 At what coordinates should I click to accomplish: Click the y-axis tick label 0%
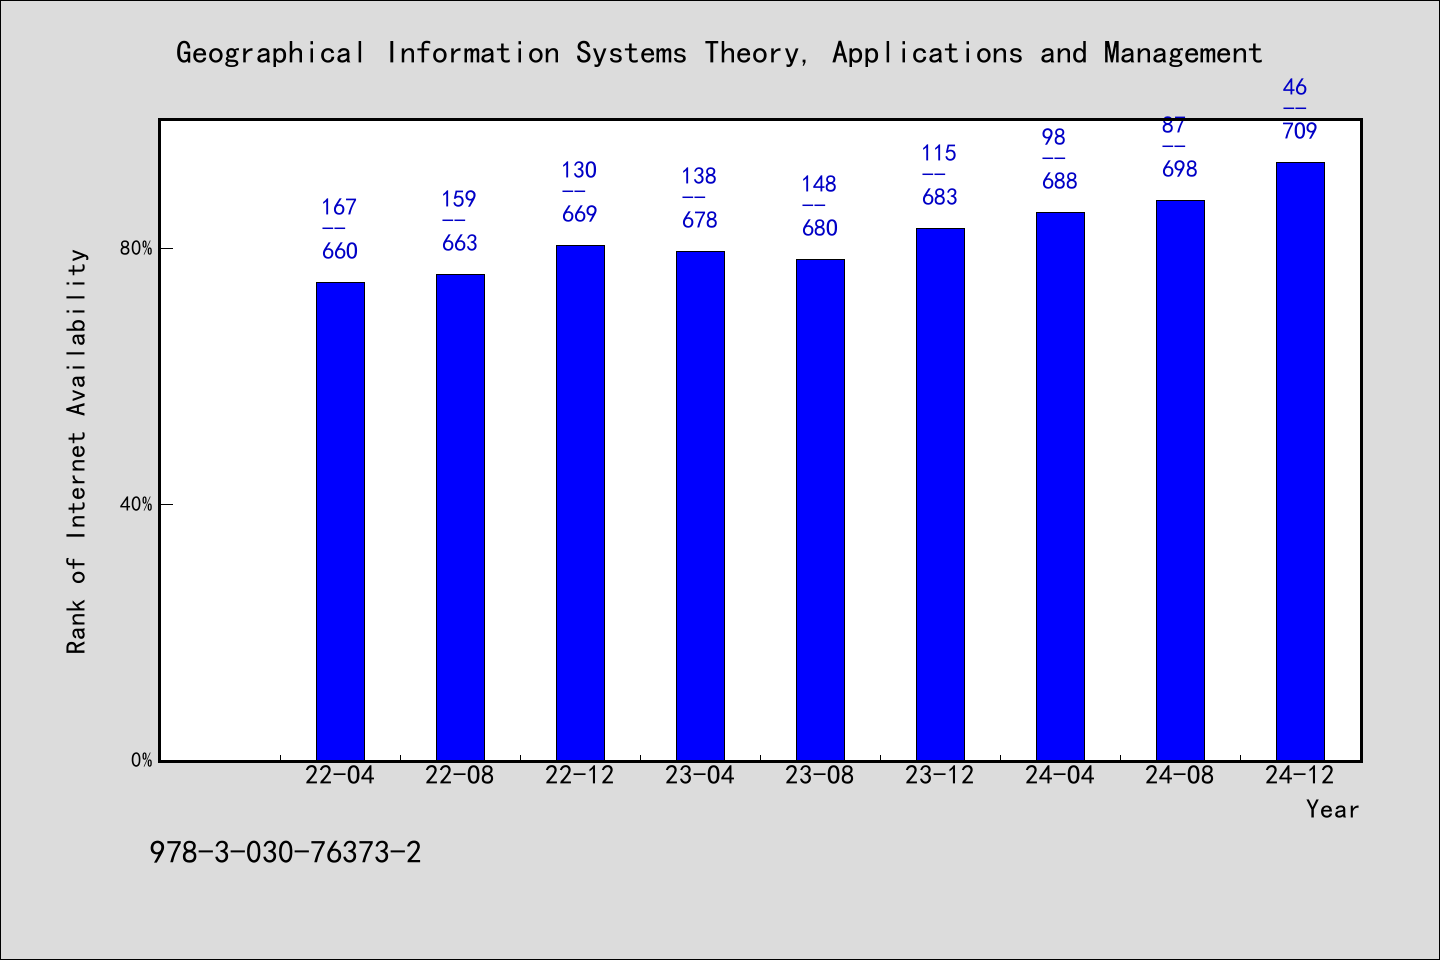coord(141,760)
